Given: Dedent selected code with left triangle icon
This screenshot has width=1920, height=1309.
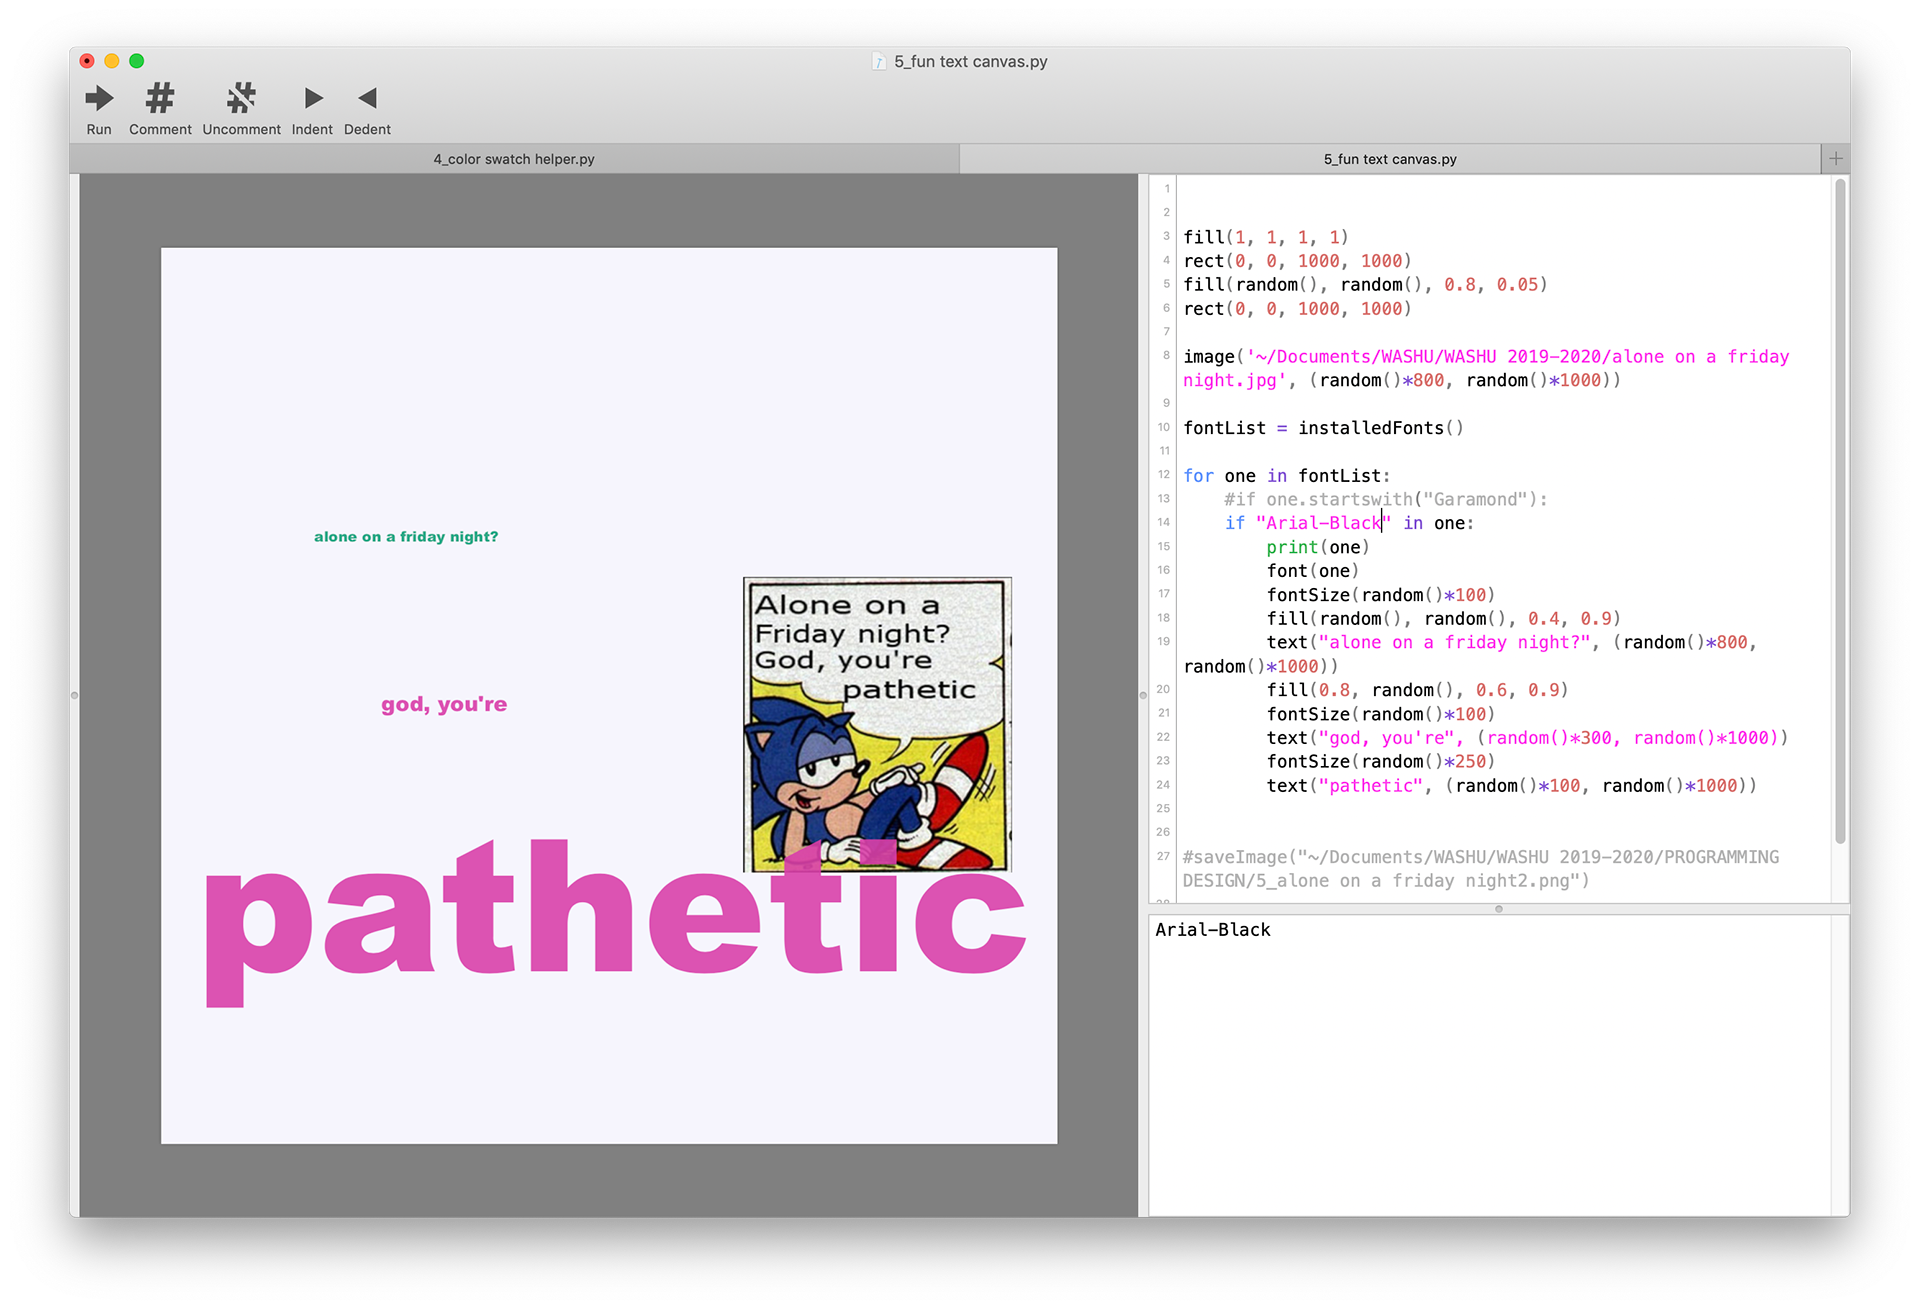Looking at the screenshot, I should point(367,98).
